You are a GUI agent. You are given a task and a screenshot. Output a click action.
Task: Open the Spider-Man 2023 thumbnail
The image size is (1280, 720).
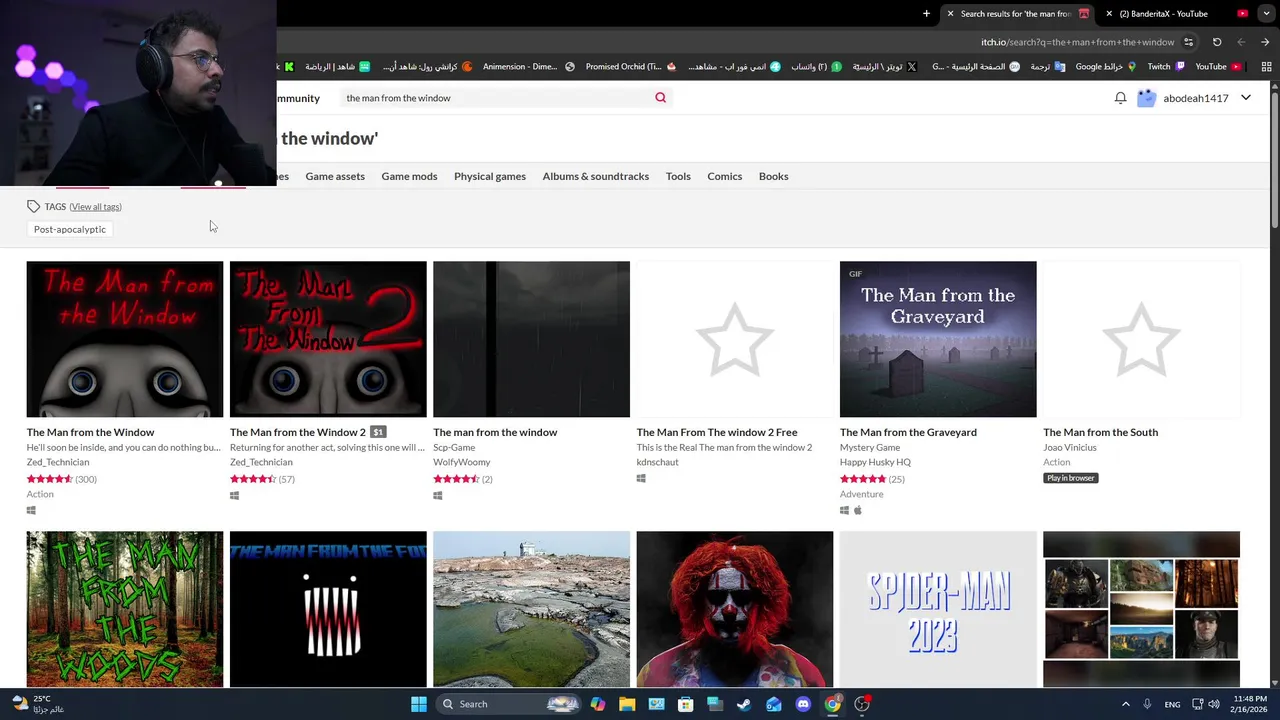(x=938, y=609)
